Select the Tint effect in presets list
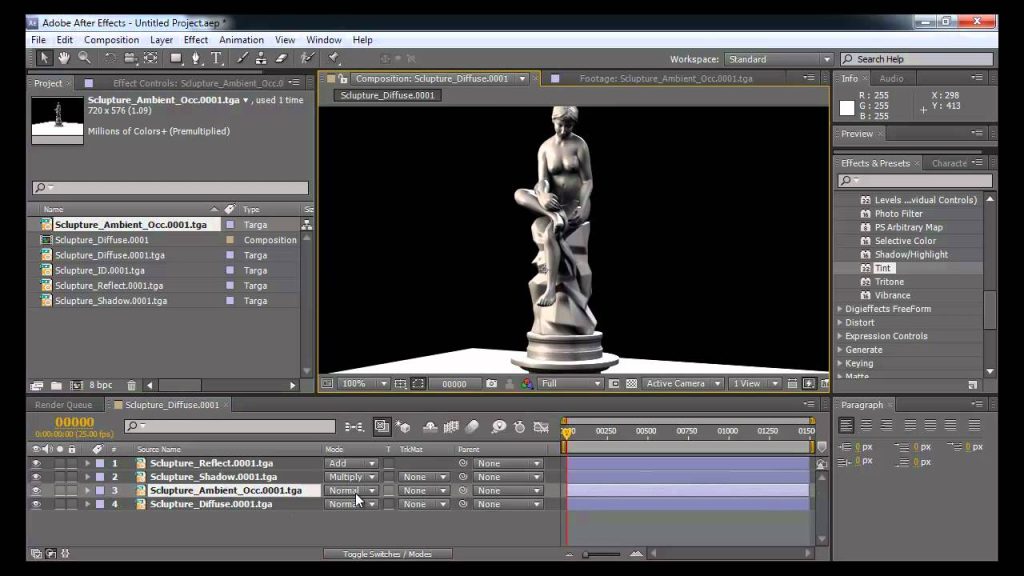 click(x=882, y=268)
